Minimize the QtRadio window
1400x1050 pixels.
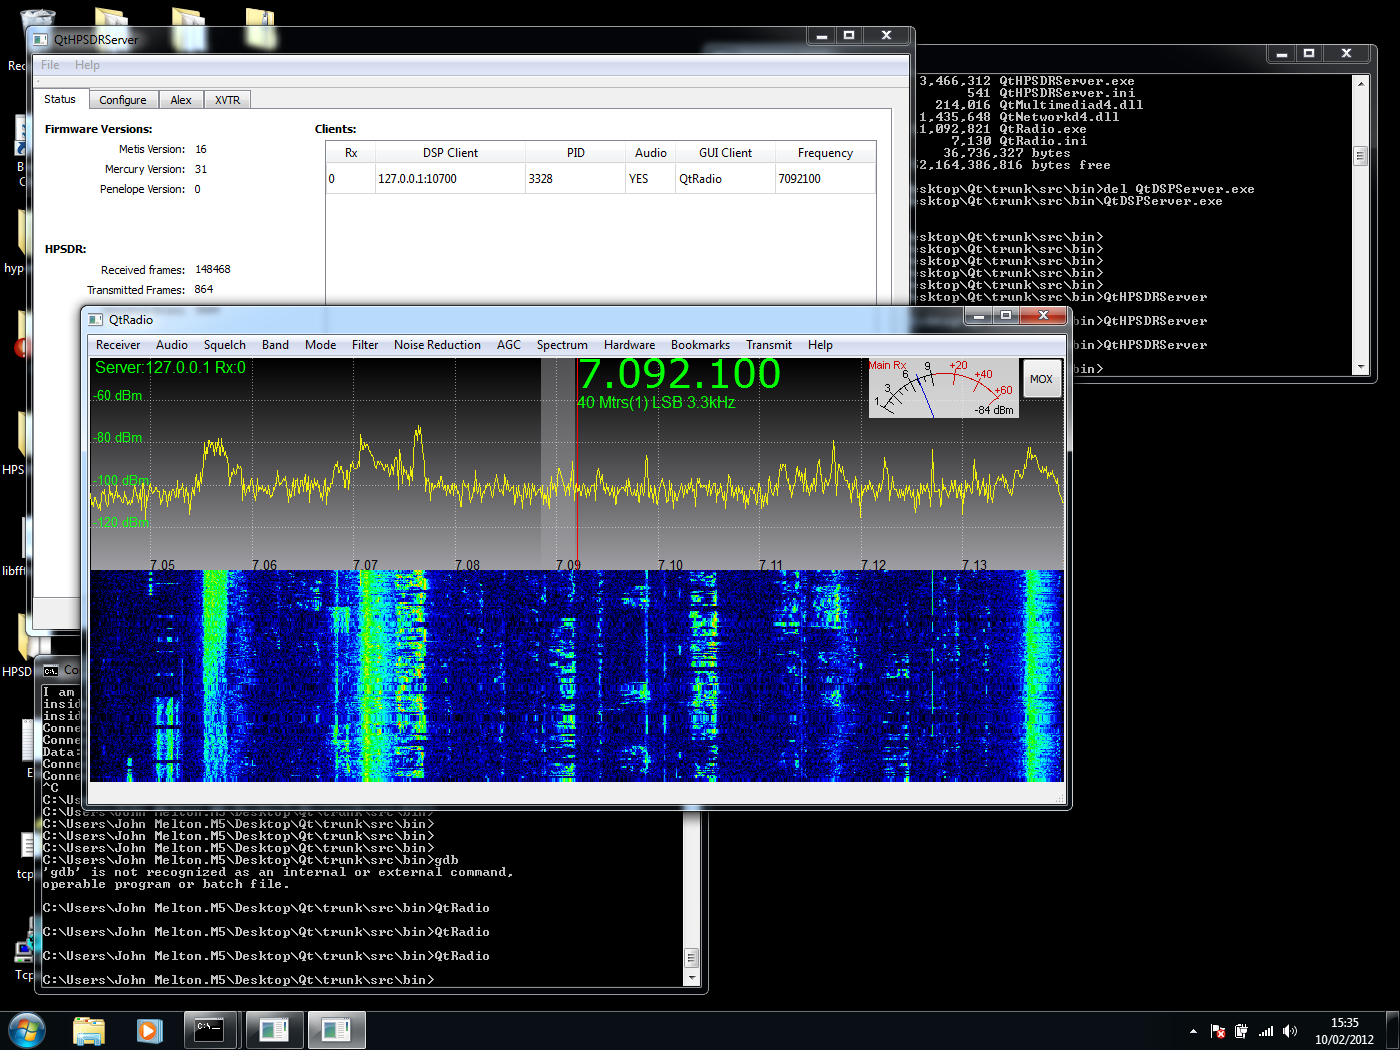(x=979, y=316)
